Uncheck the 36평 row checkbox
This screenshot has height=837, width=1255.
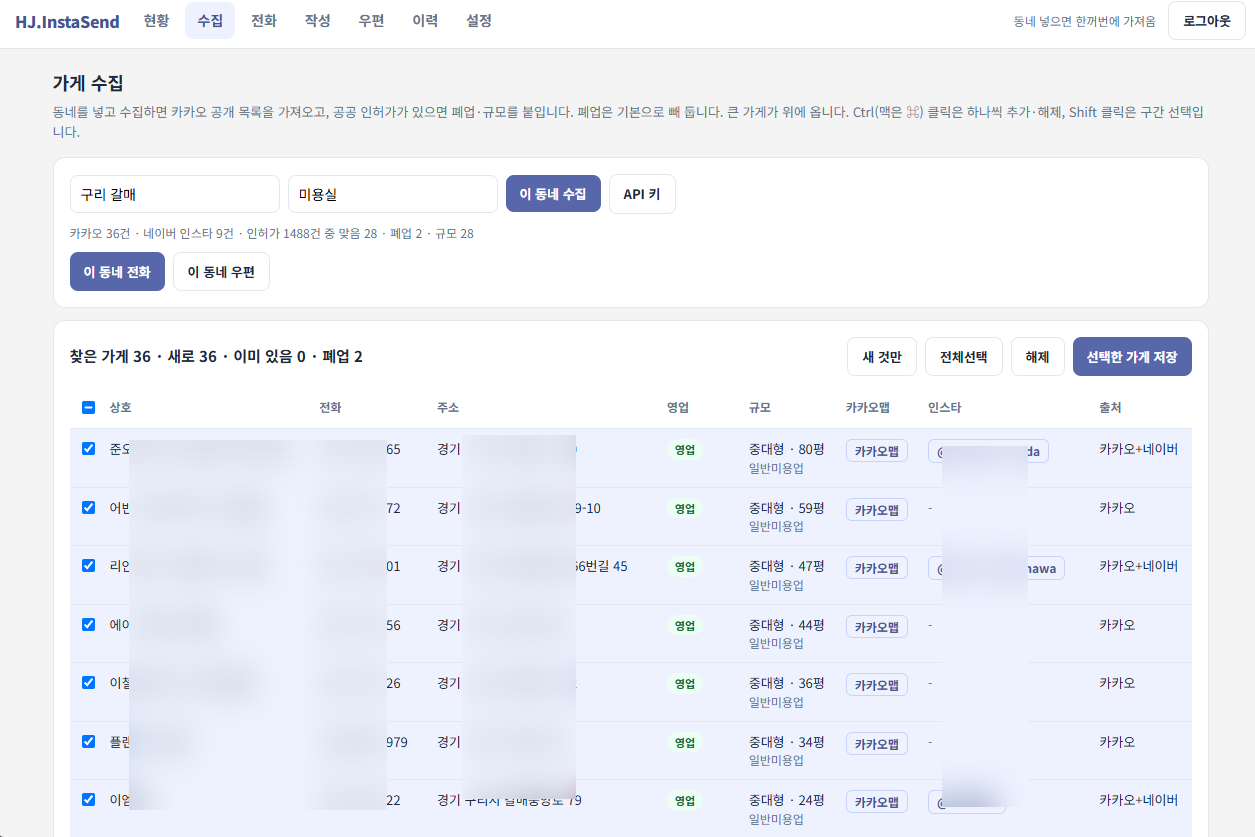point(88,682)
